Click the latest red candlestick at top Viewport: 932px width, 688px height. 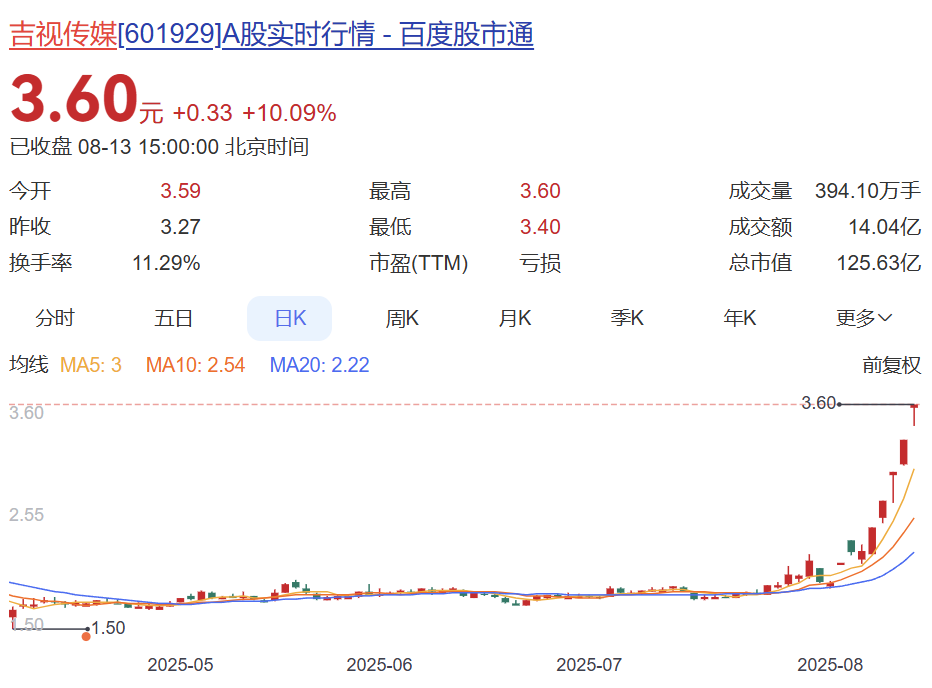click(914, 413)
